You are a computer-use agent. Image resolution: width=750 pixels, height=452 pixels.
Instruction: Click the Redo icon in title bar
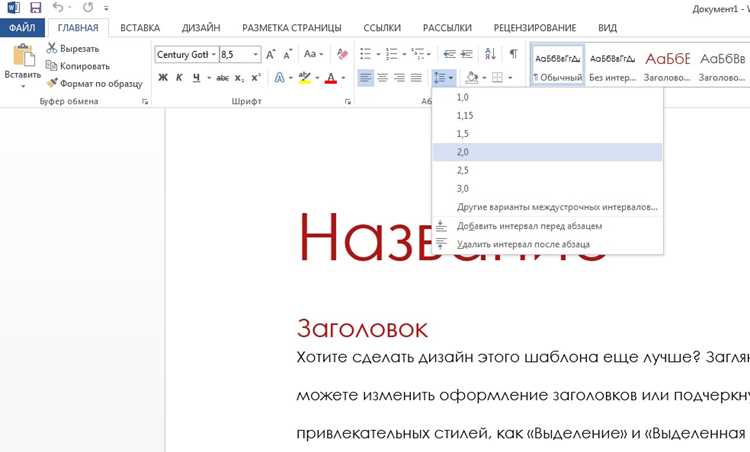88,8
